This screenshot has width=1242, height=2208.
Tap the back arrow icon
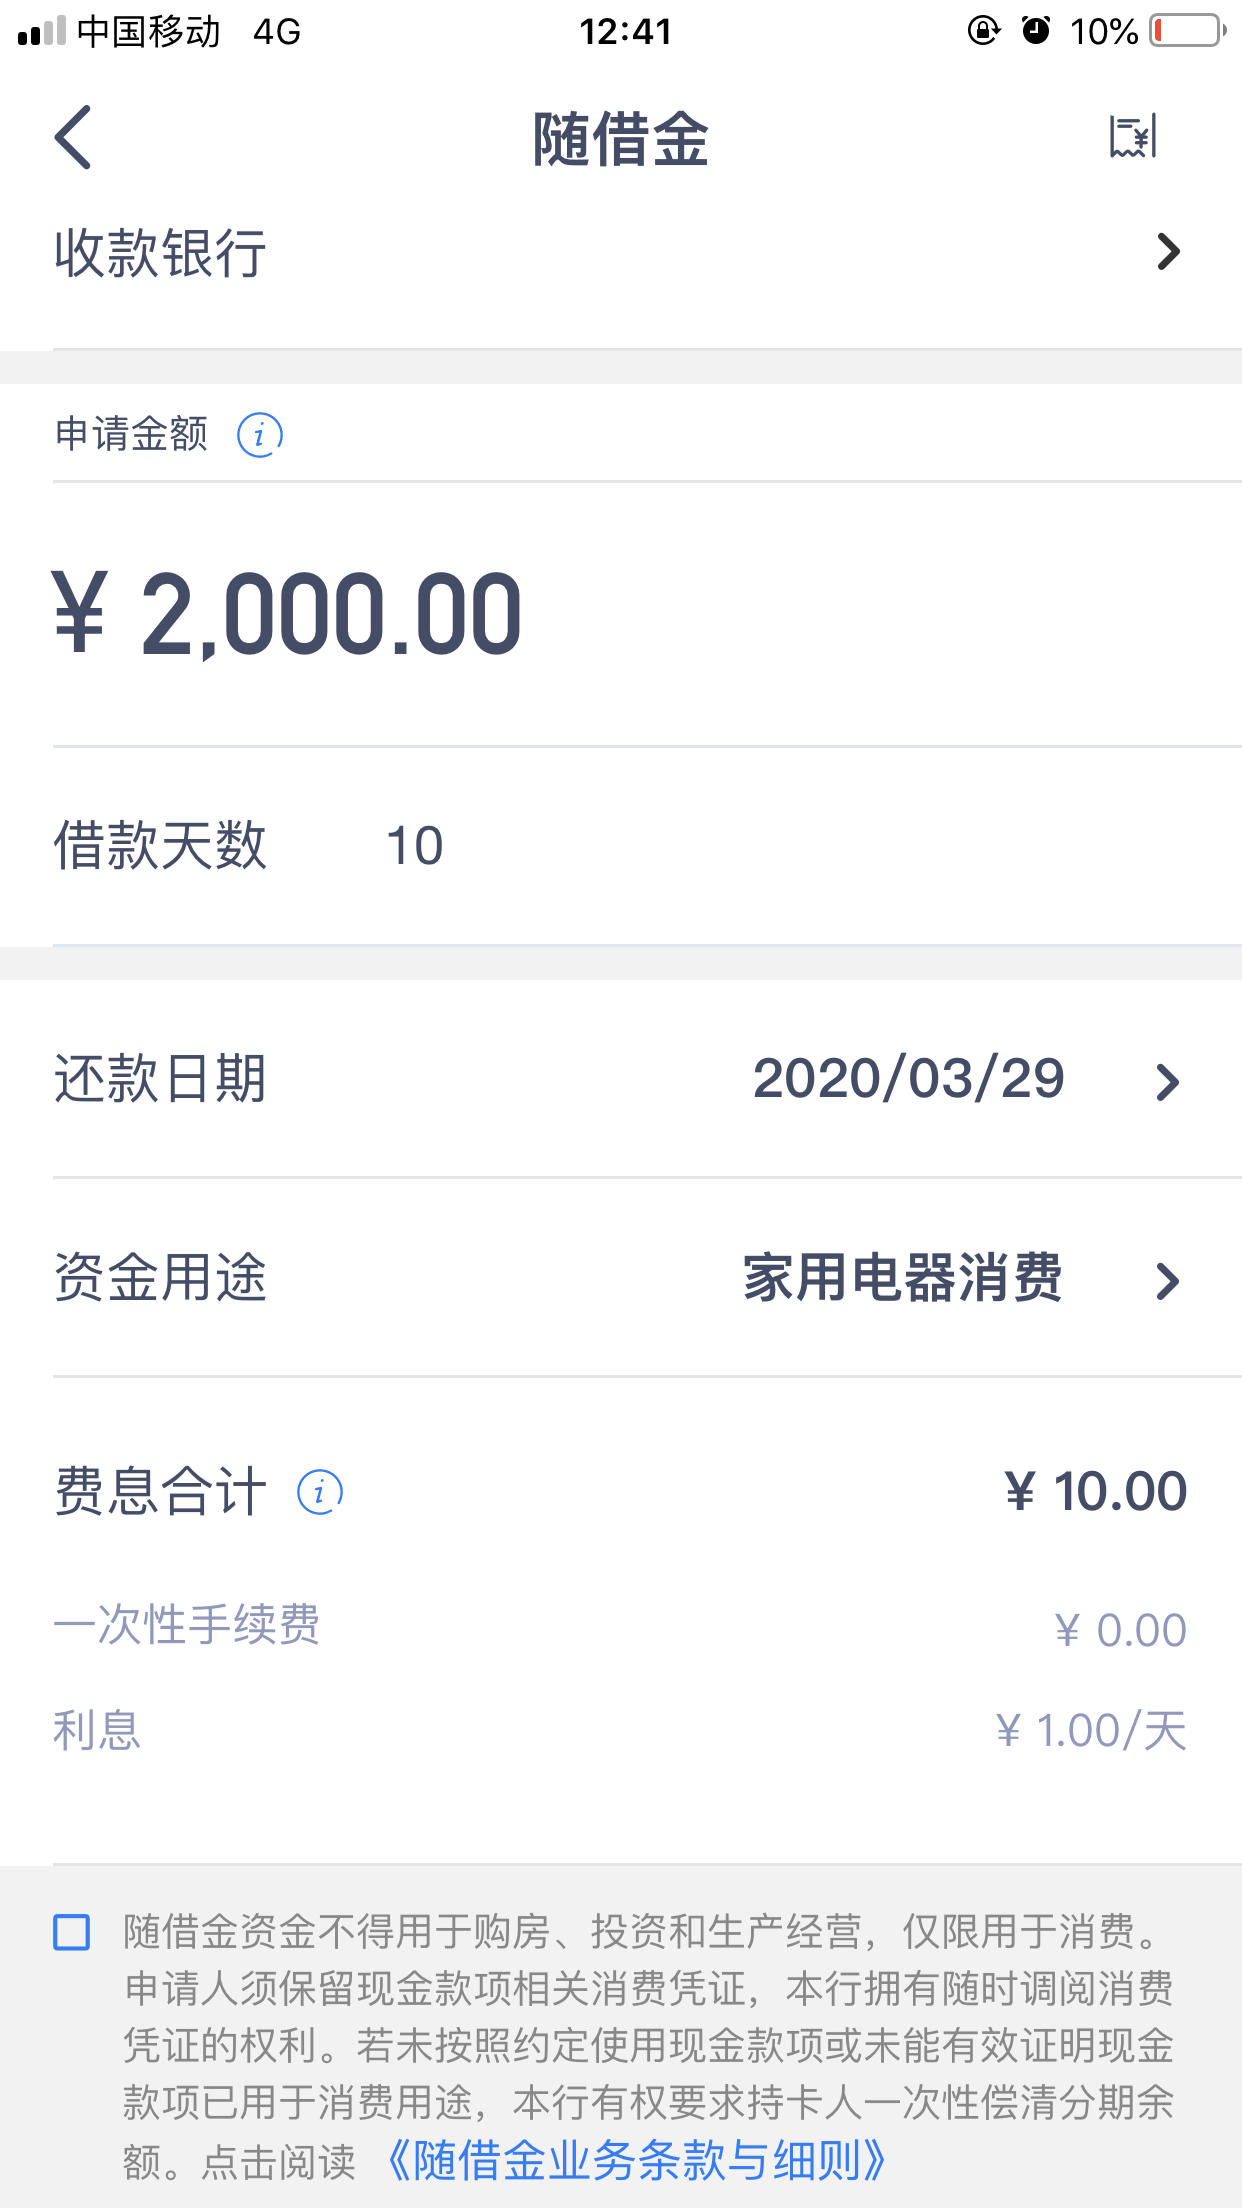[73, 137]
